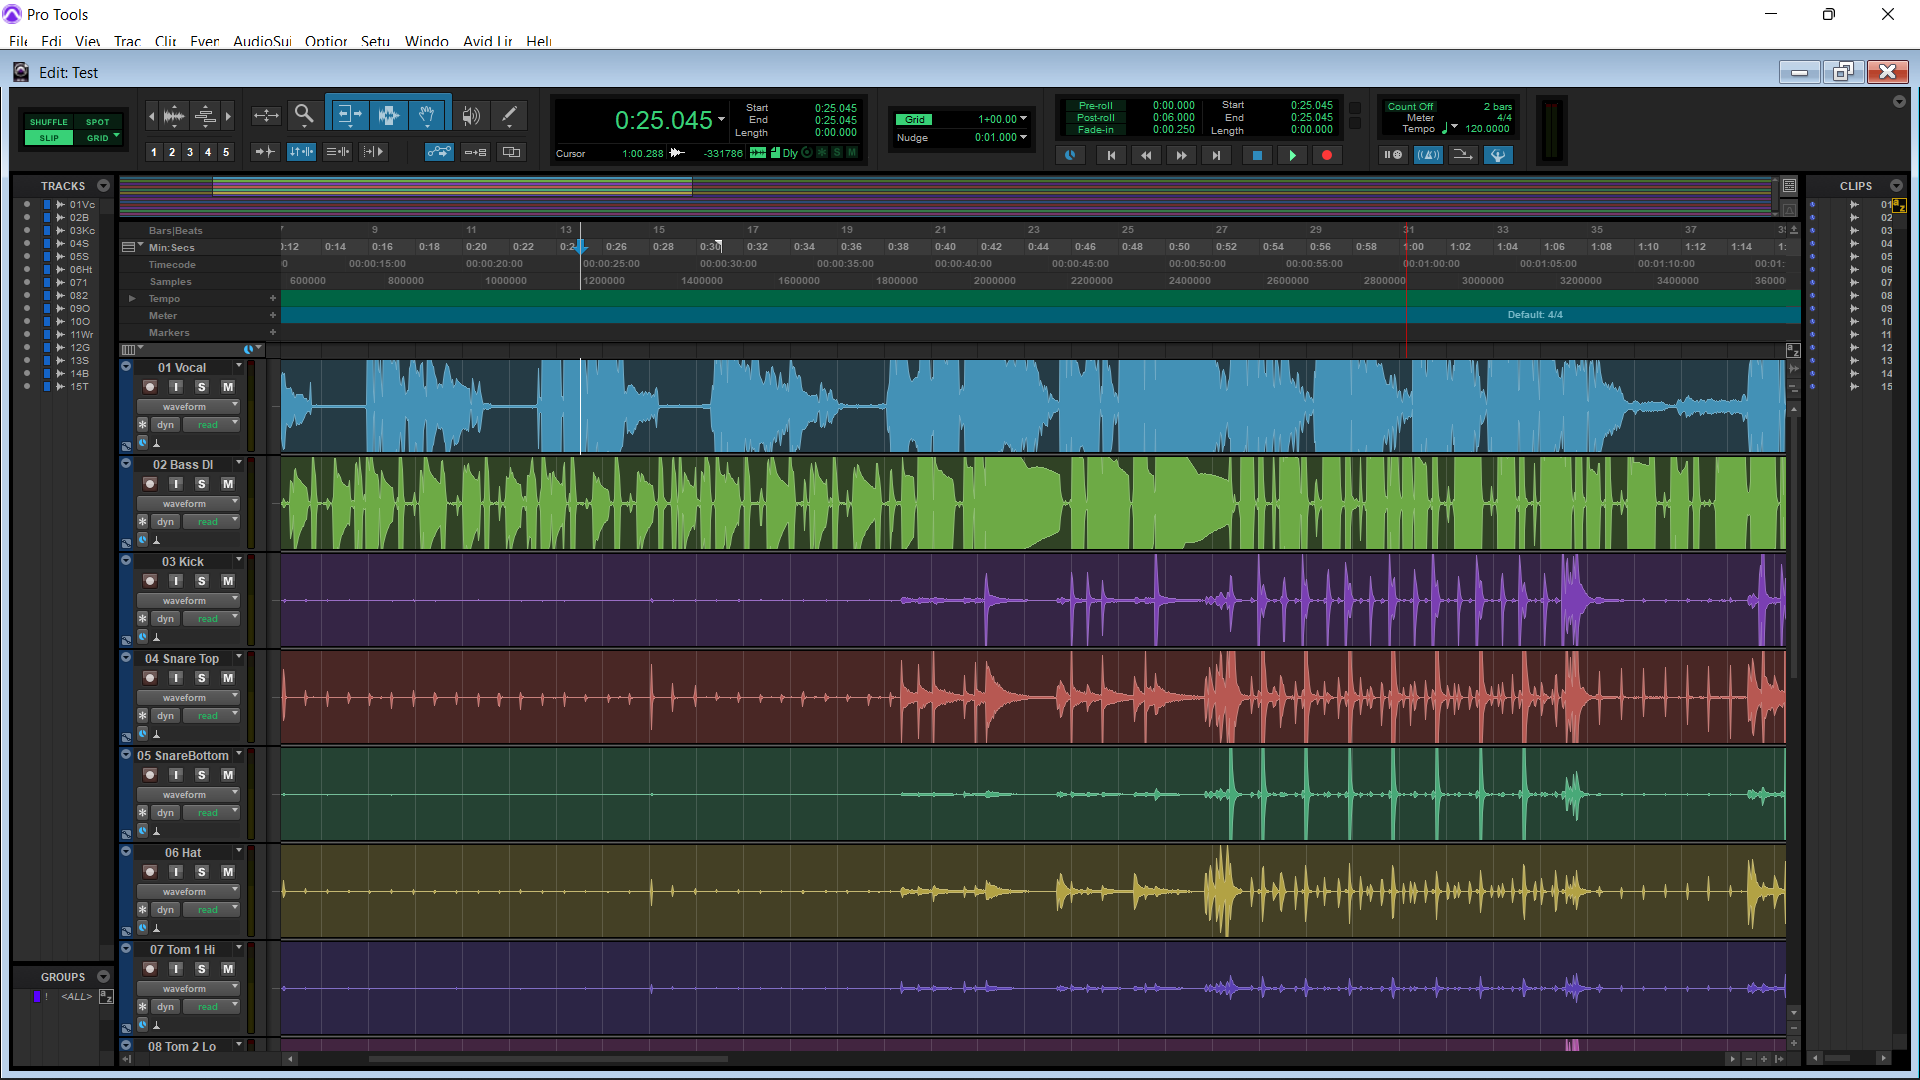Screen dimensions: 1920x1080
Task: Open the Groups list menu
Action: 103,977
